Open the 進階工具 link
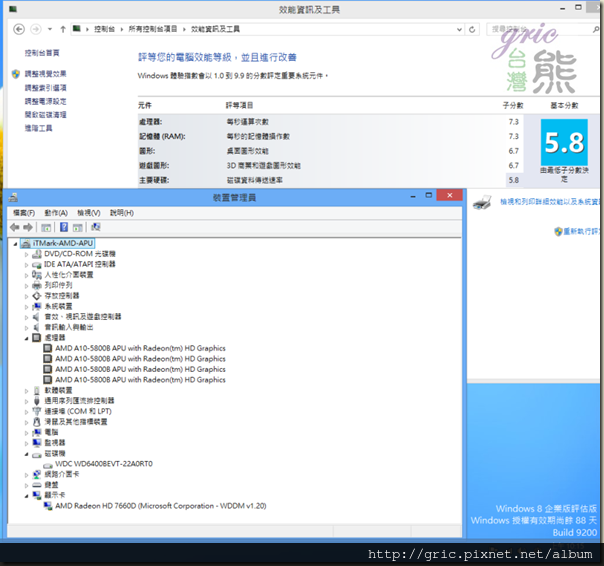The height and width of the screenshot is (566, 604). [39, 128]
